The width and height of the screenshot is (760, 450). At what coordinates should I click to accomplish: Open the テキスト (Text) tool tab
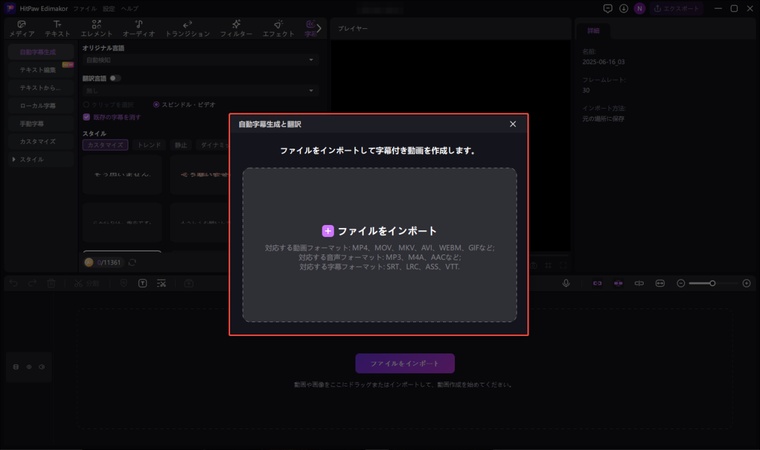(x=57, y=29)
